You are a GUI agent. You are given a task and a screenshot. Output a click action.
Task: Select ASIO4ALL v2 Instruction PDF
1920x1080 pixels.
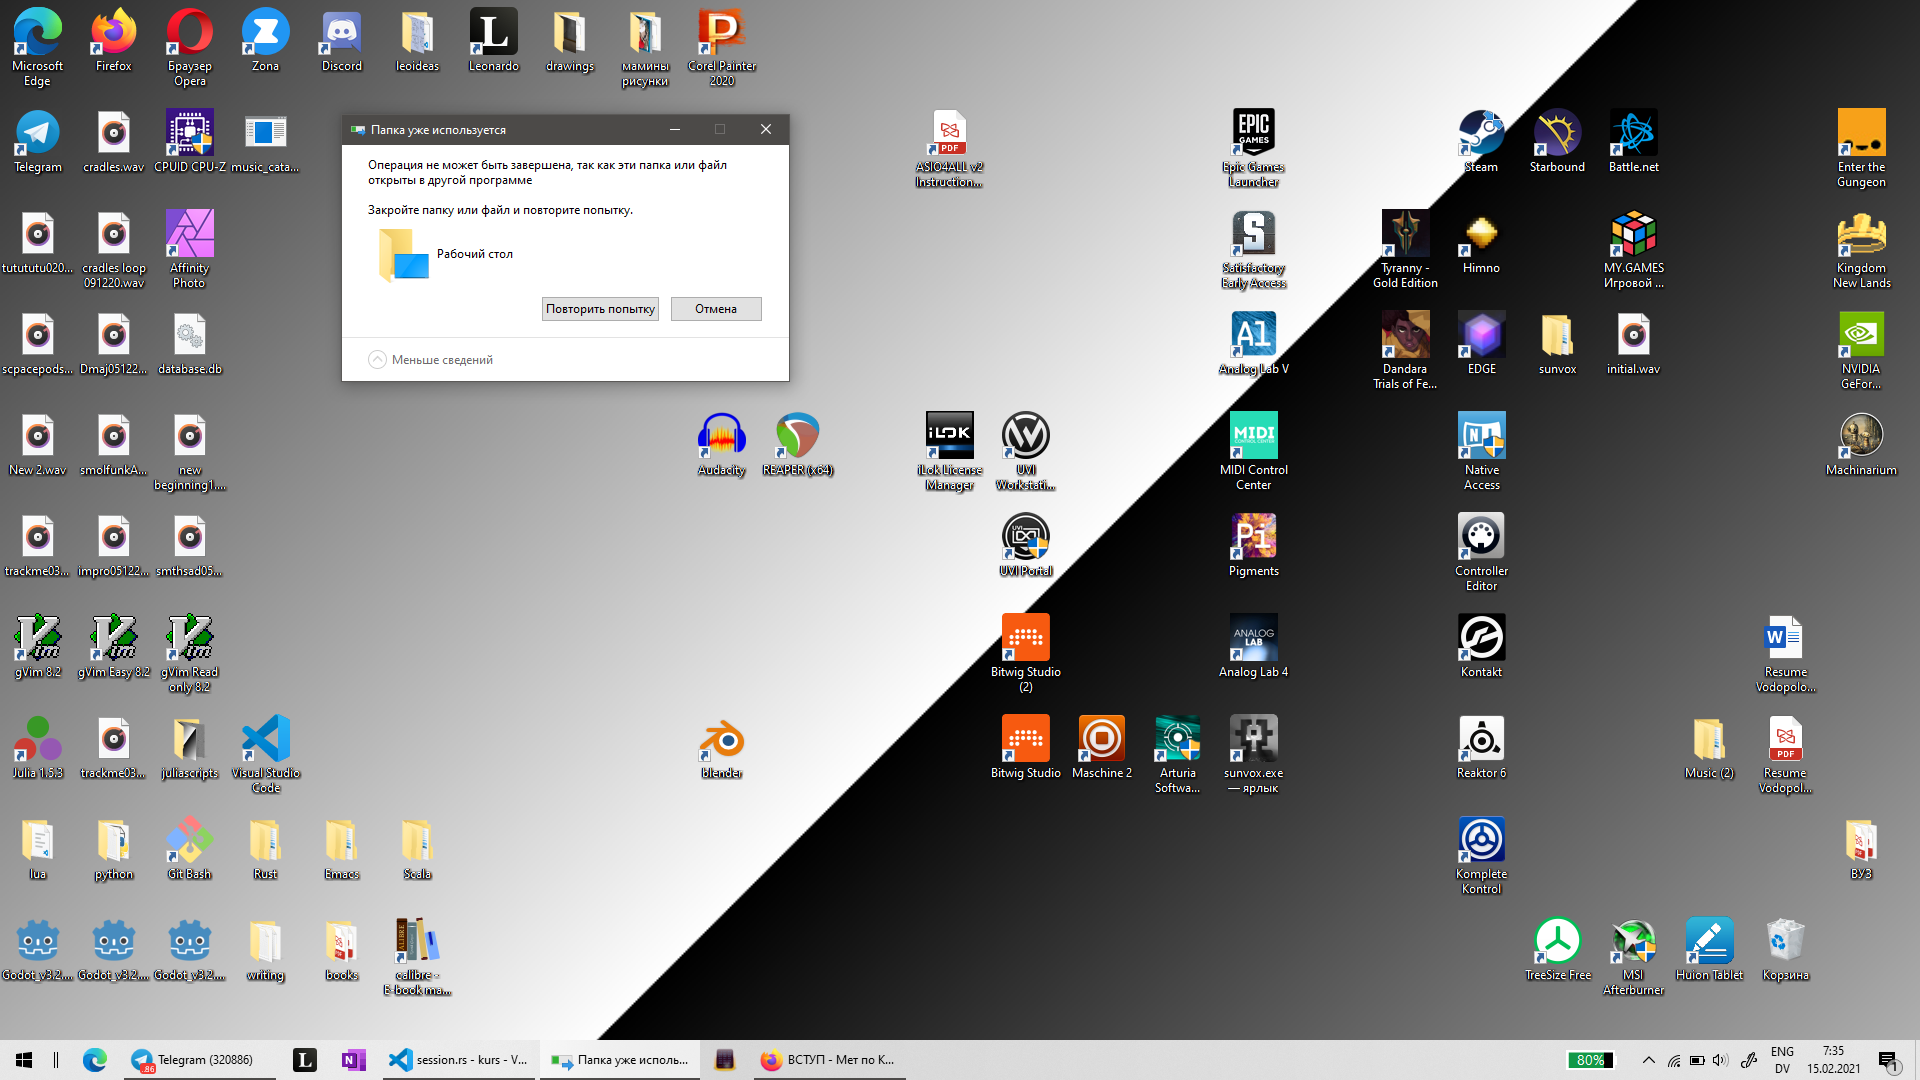click(950, 148)
